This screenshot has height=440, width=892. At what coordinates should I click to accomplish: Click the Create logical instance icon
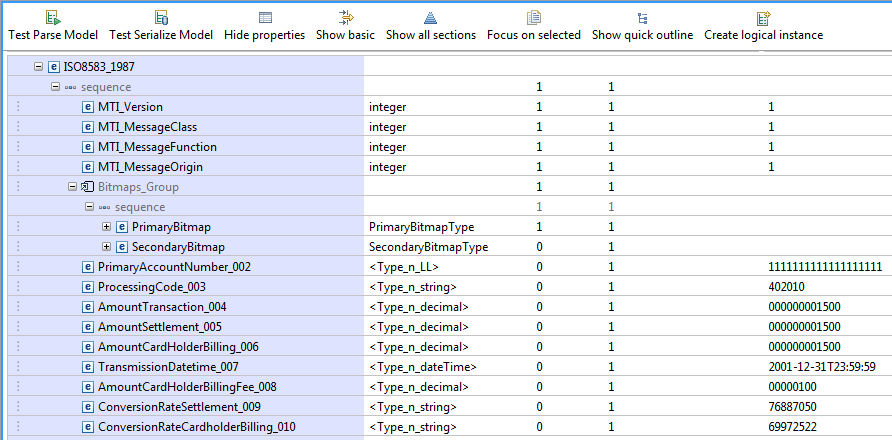point(763,18)
